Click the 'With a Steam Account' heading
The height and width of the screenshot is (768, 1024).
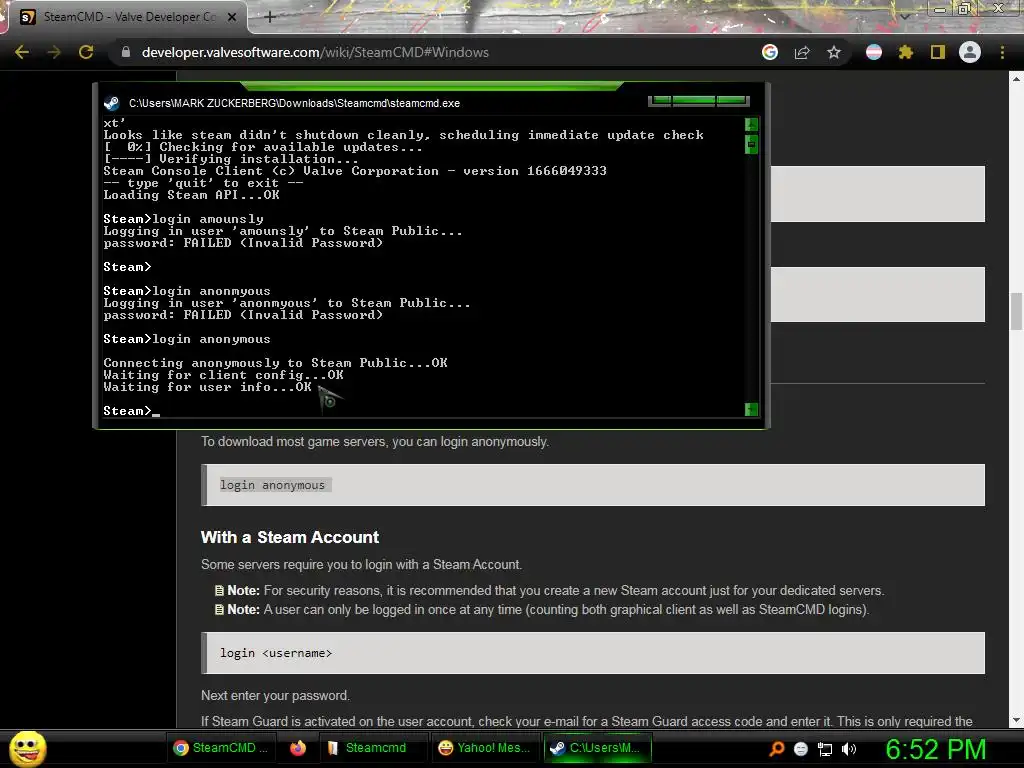[289, 537]
